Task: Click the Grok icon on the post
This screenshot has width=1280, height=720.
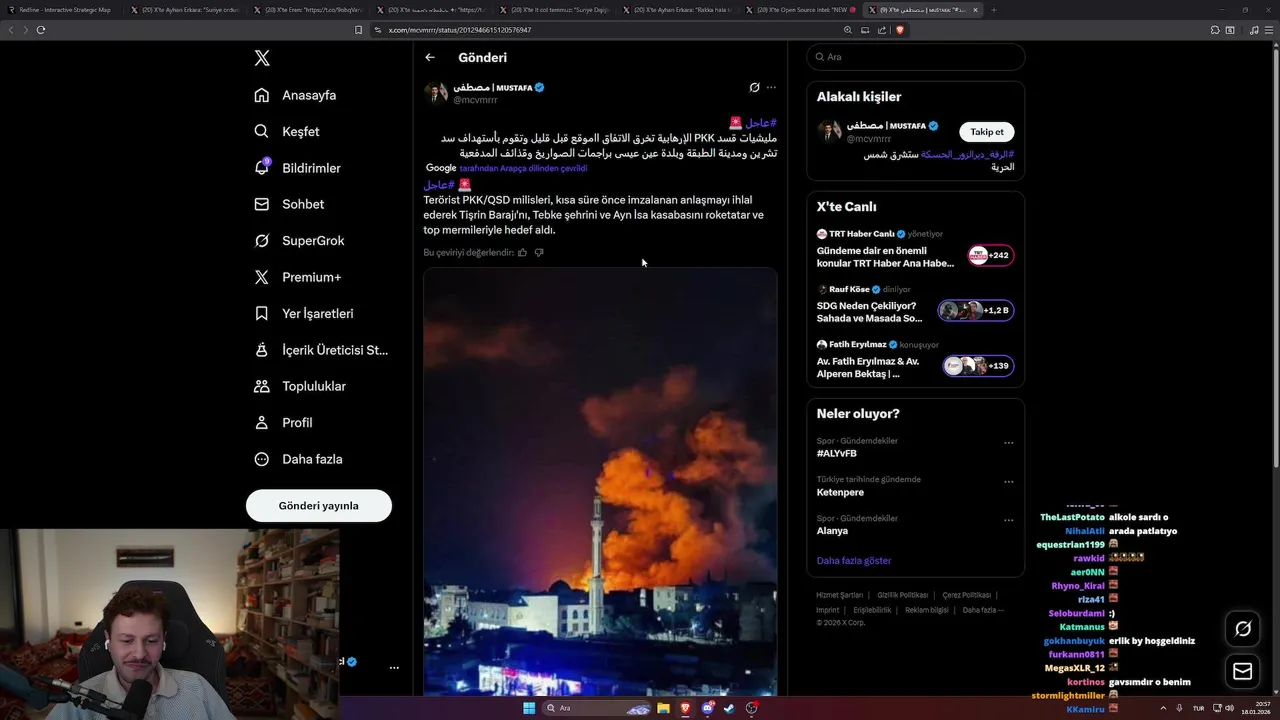Action: 755,87
